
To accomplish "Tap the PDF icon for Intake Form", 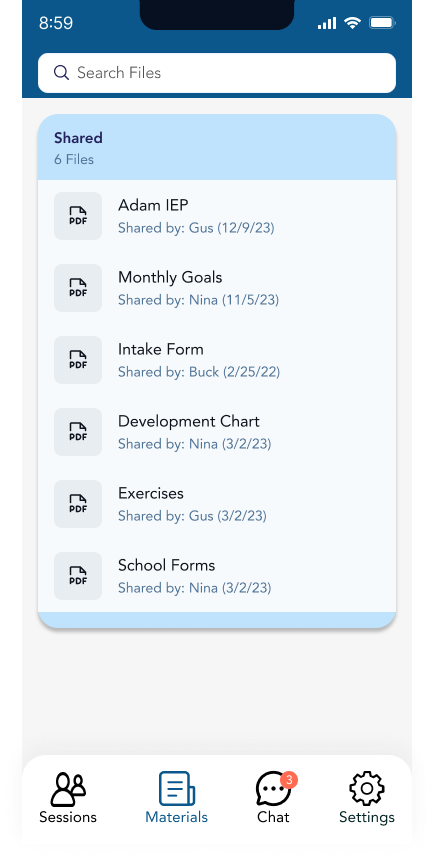I will point(78,360).
